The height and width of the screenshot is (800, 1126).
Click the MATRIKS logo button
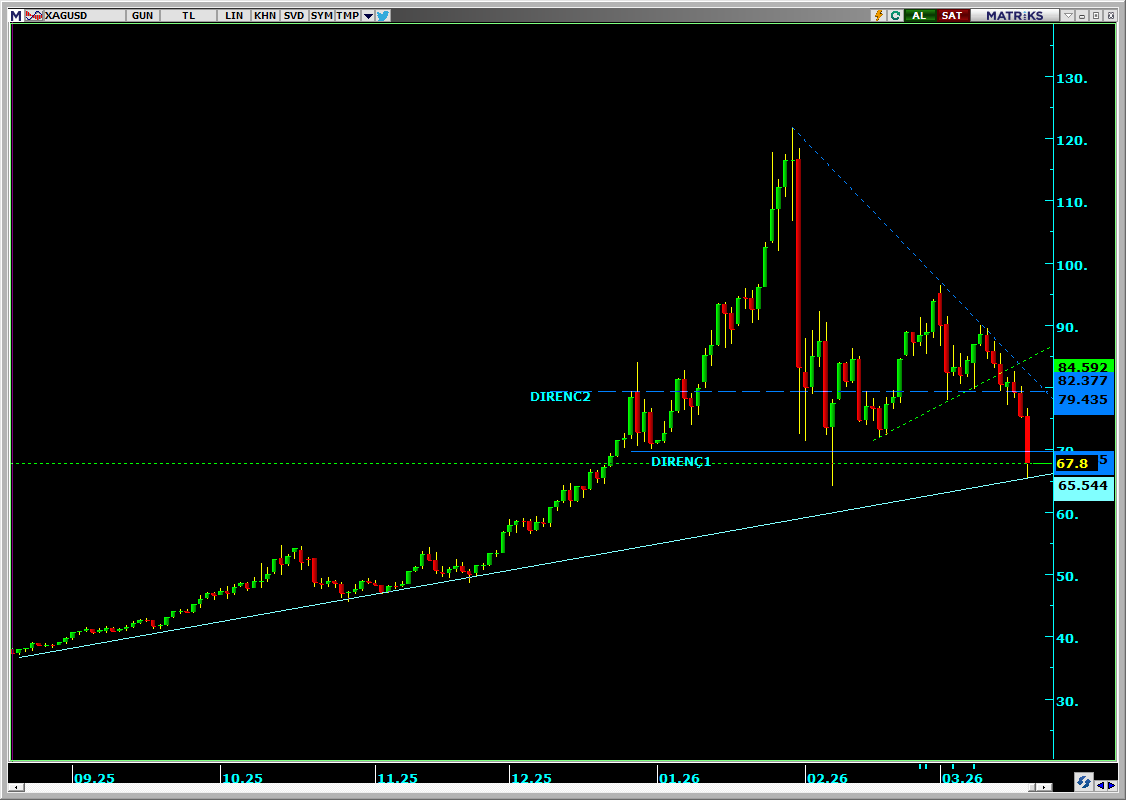pos(1015,15)
